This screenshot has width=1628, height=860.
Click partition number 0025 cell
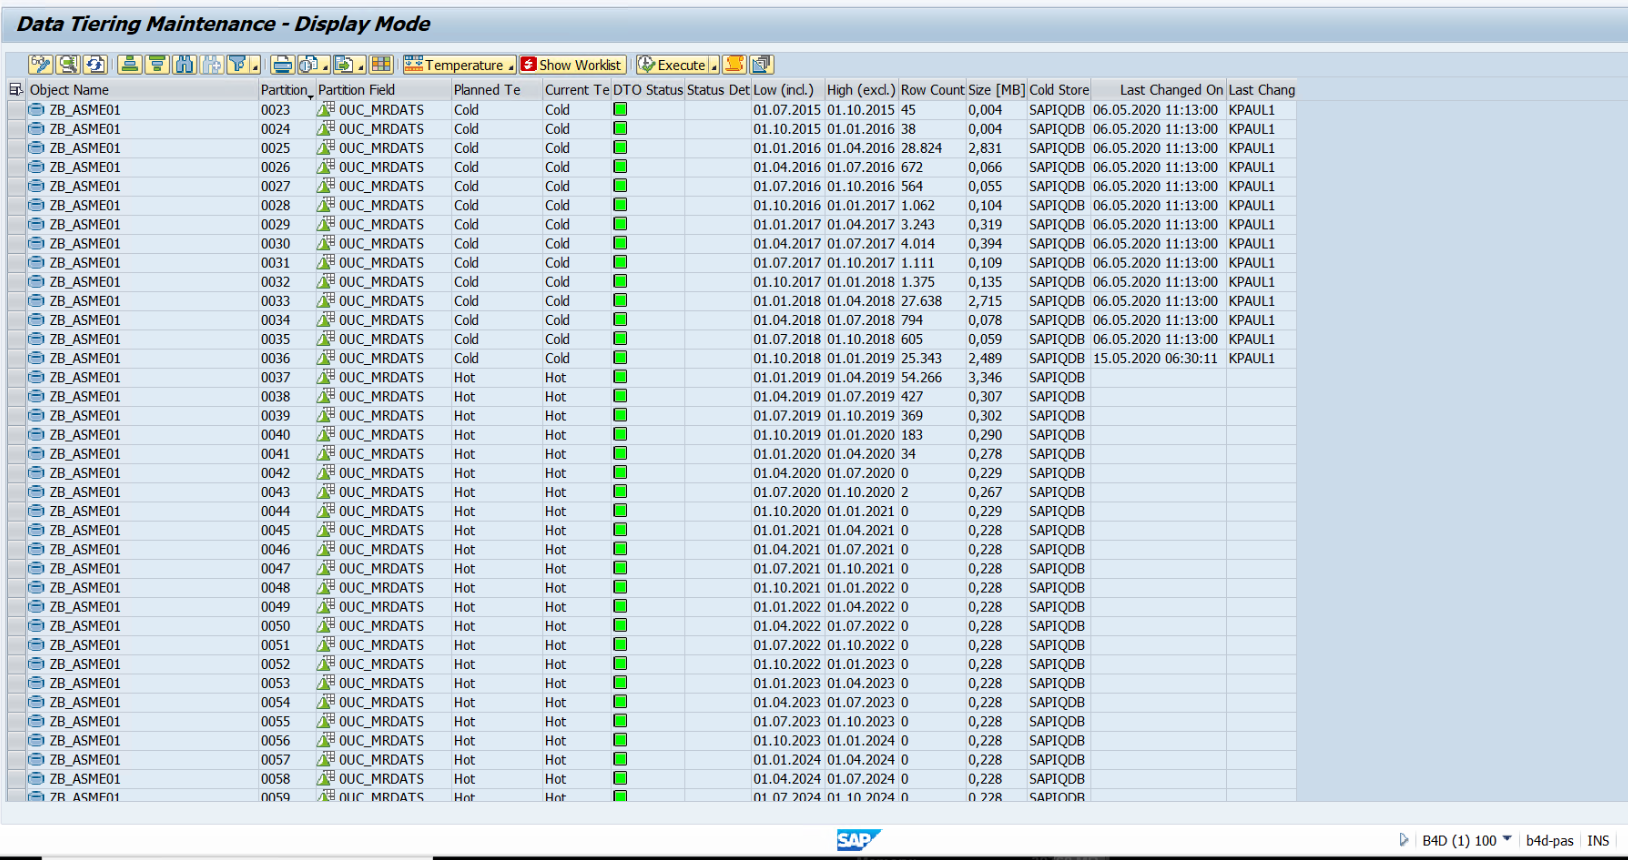[x=287, y=148]
